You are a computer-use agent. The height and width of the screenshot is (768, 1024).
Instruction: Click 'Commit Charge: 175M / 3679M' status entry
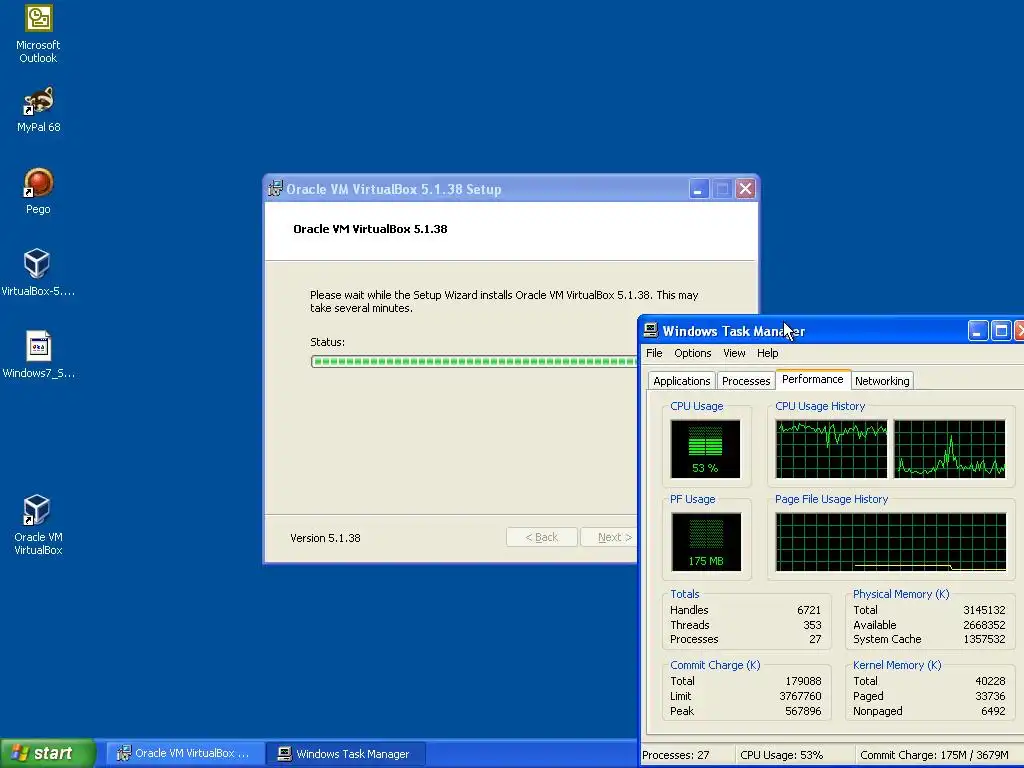(x=934, y=755)
